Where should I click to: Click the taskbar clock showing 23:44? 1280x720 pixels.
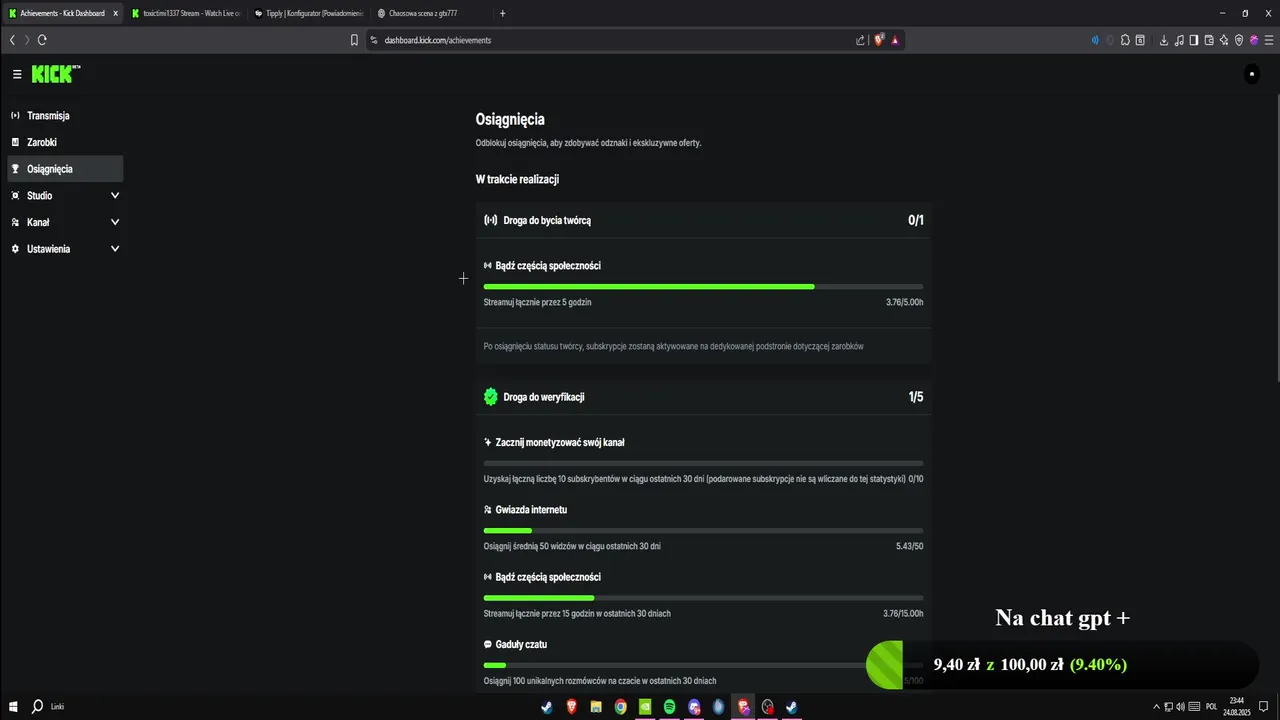pos(1237,706)
